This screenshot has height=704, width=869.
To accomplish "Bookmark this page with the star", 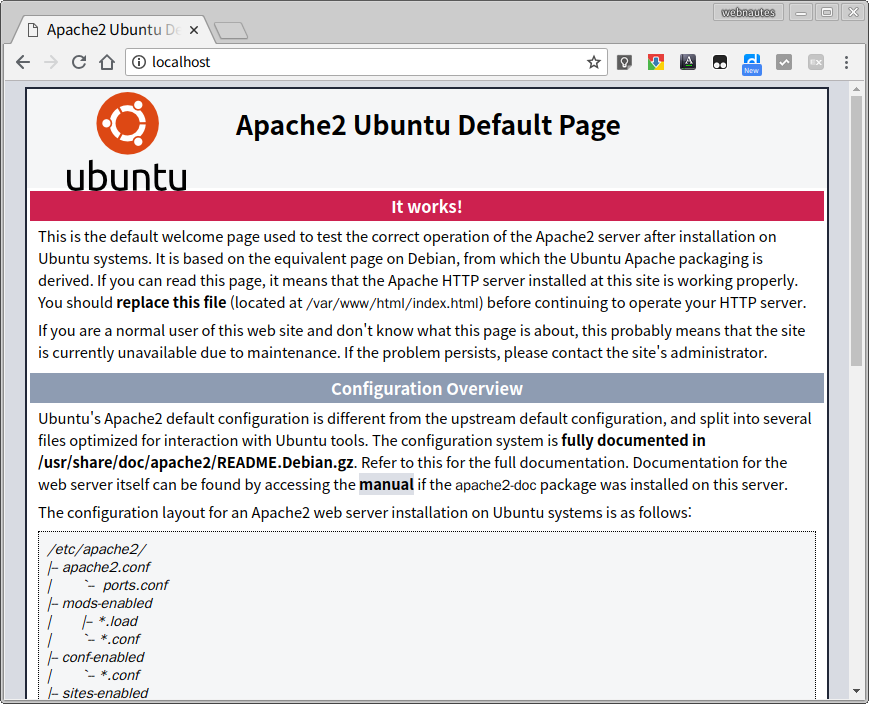I will click(x=594, y=62).
